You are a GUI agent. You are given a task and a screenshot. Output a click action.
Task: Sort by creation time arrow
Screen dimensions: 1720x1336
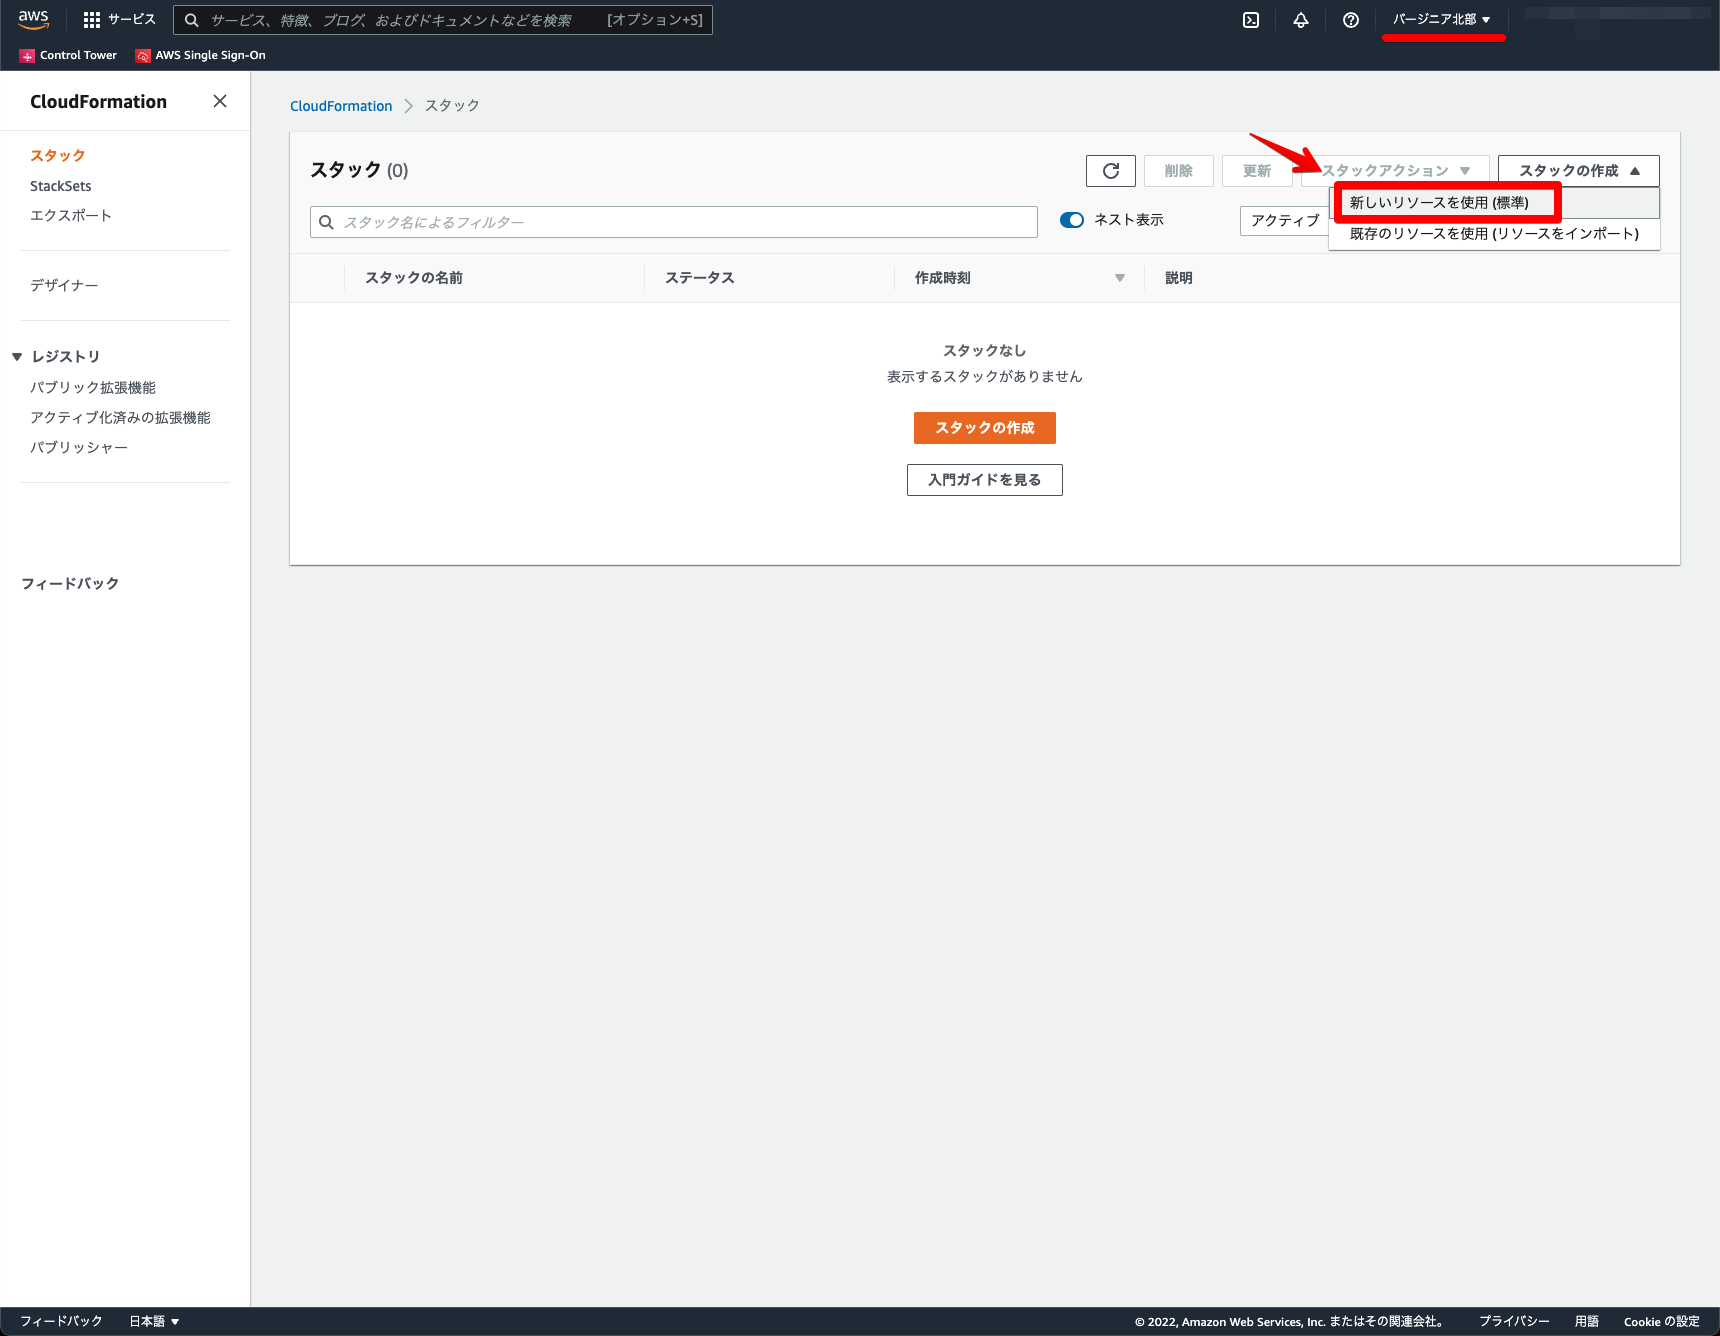(x=1120, y=278)
